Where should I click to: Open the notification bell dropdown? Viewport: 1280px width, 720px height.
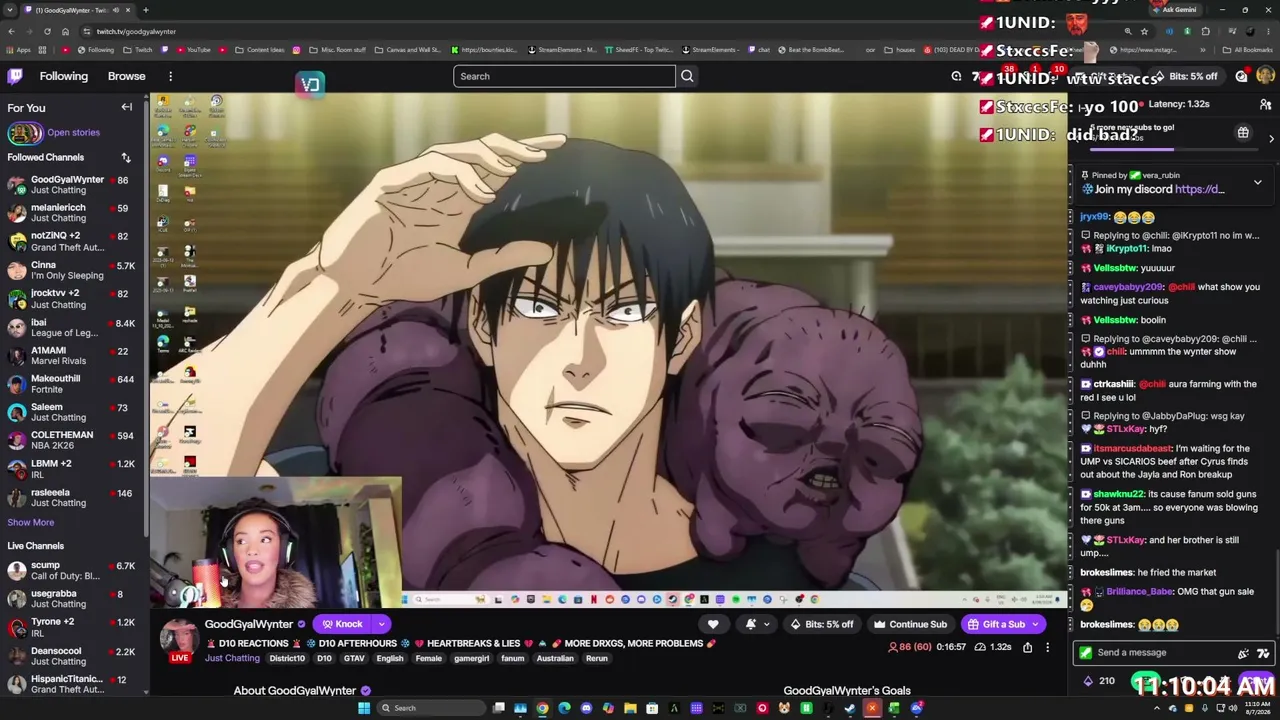tap(756, 624)
